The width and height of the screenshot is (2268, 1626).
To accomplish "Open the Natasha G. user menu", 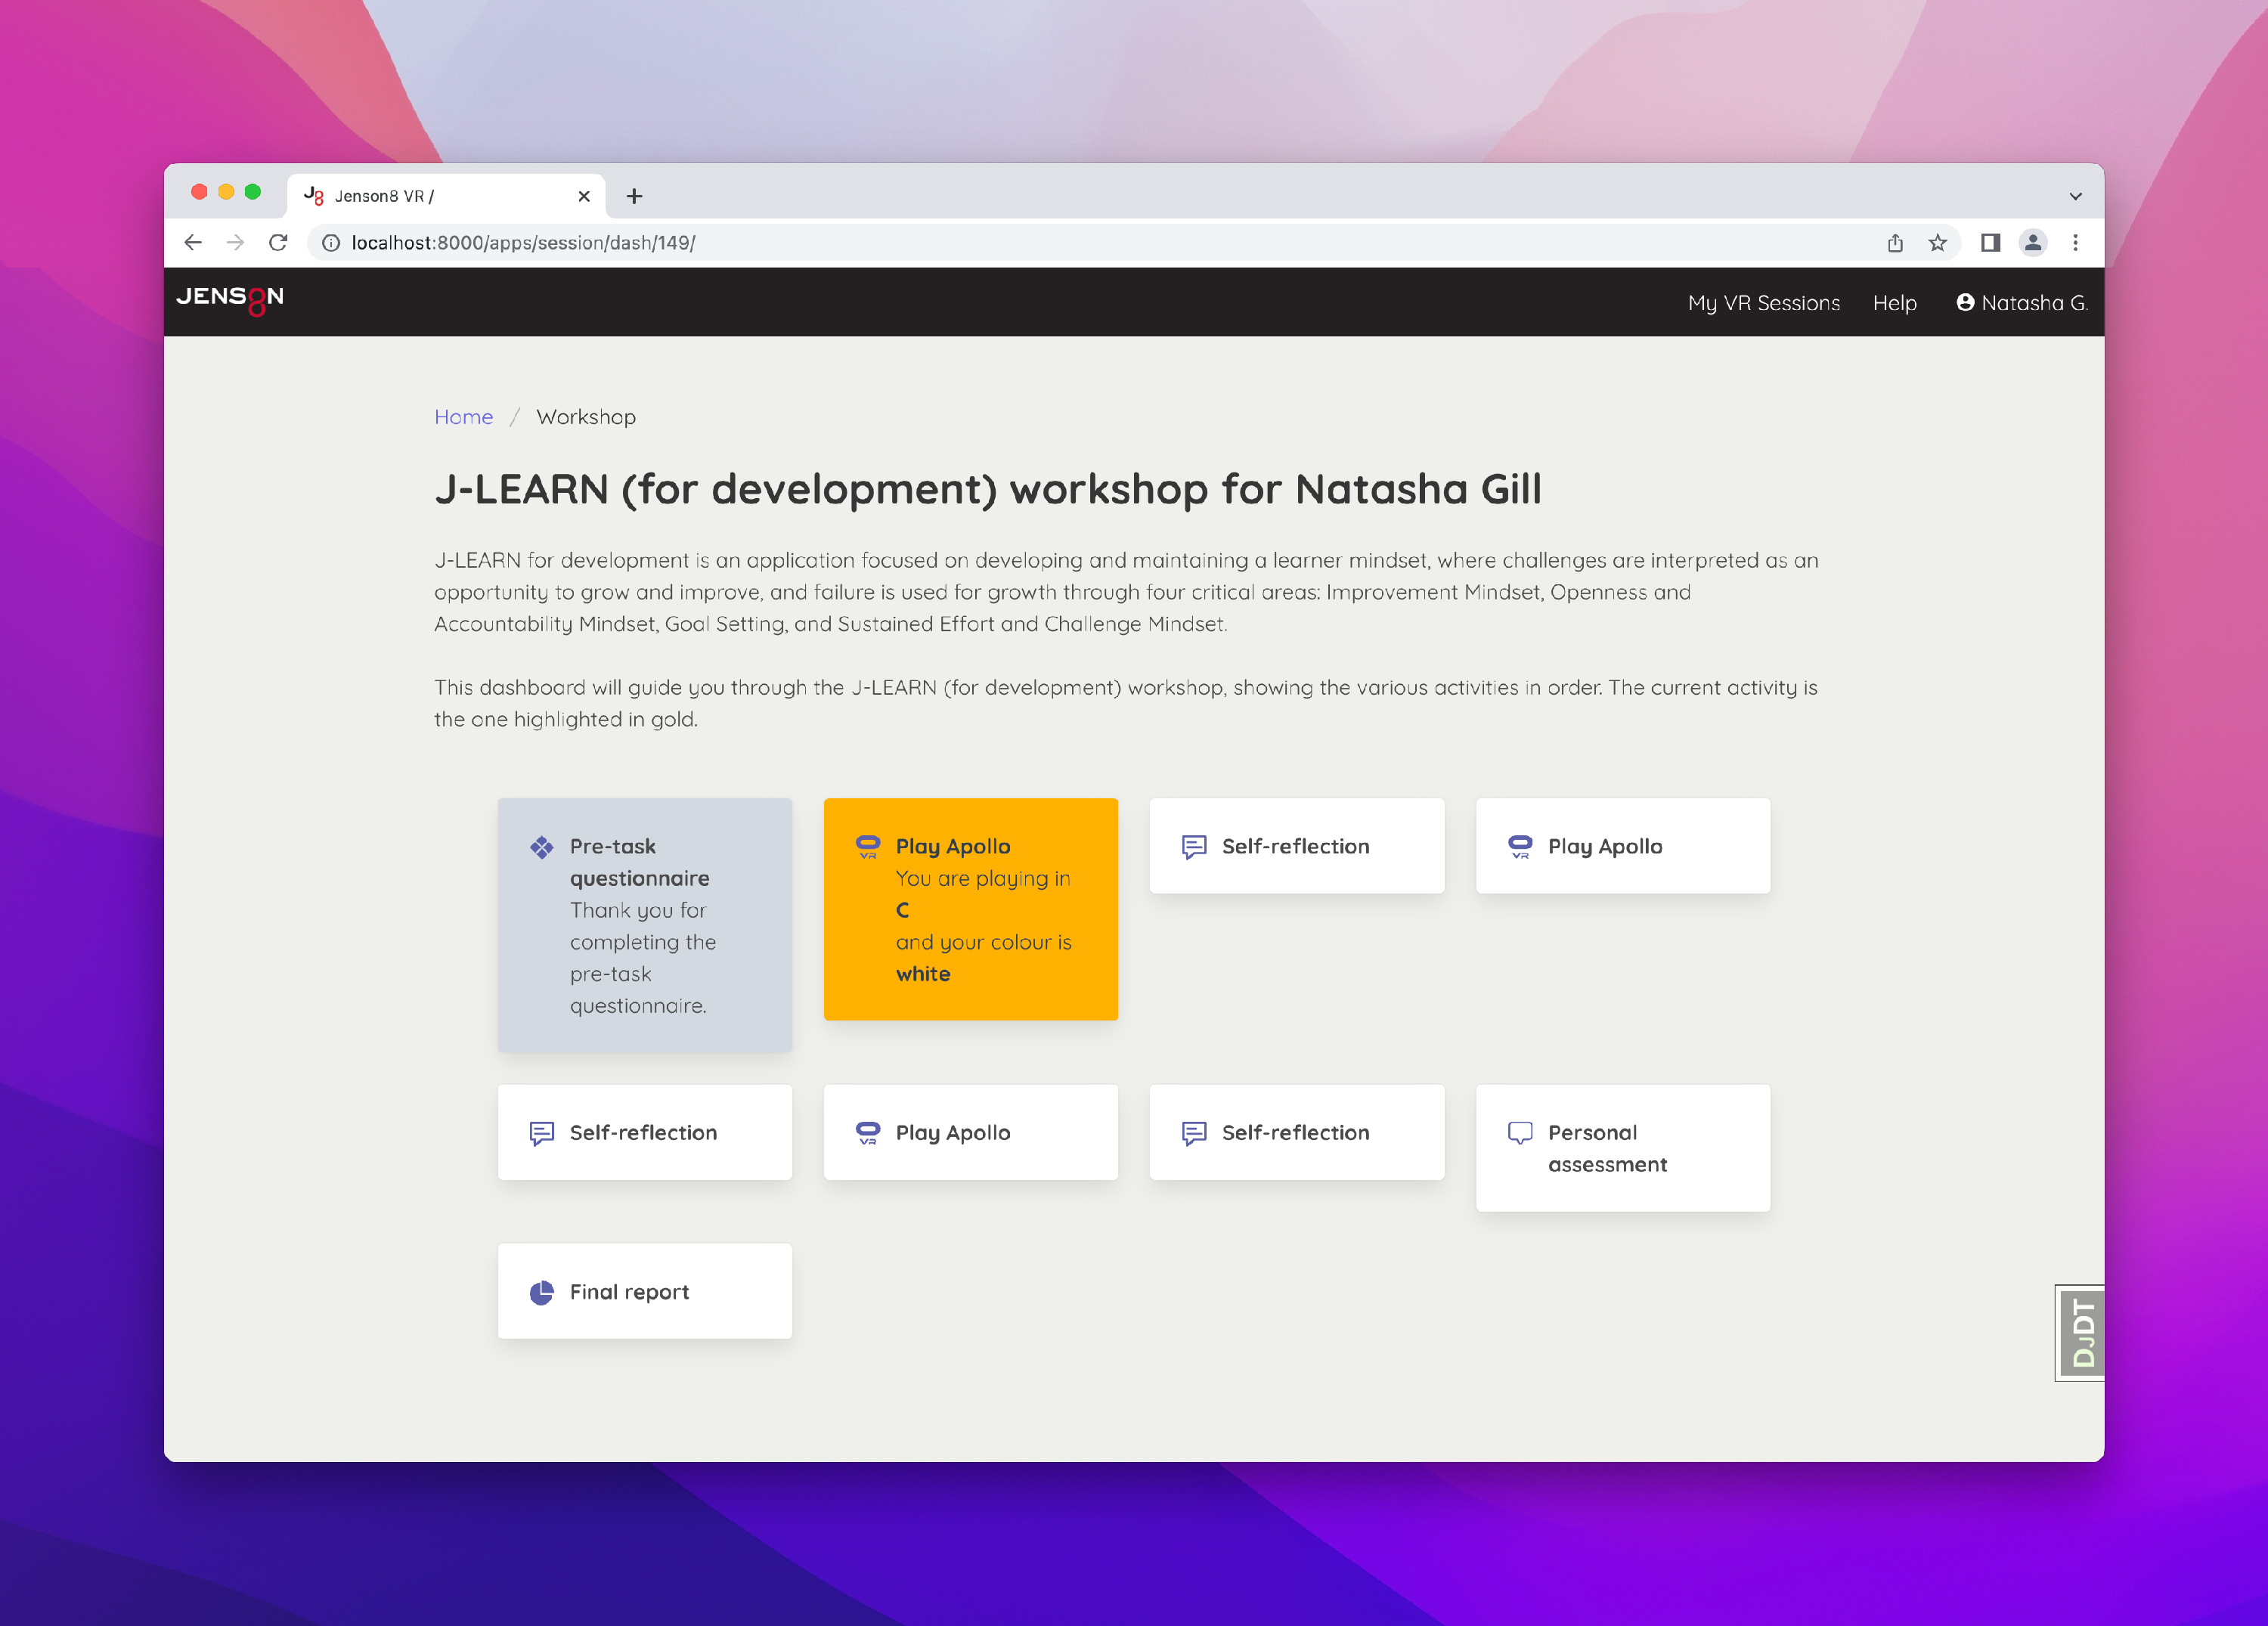I will point(2022,303).
